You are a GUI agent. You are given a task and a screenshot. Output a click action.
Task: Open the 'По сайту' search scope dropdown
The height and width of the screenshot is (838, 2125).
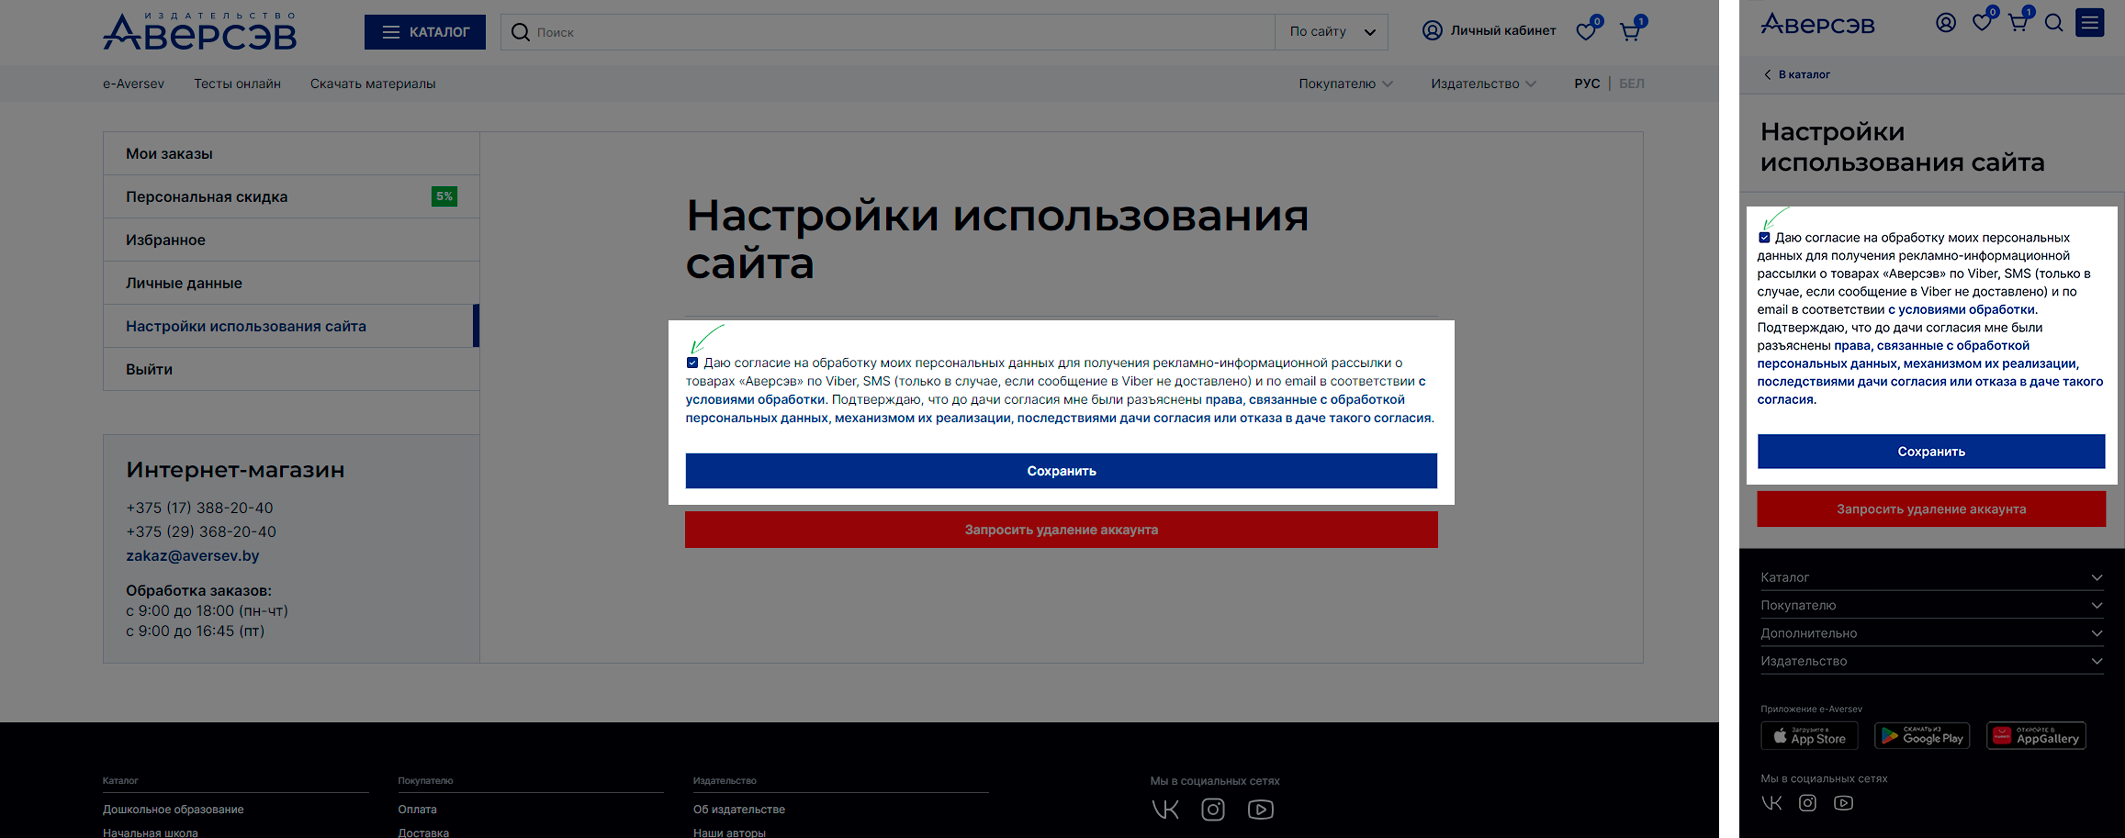coord(1332,32)
